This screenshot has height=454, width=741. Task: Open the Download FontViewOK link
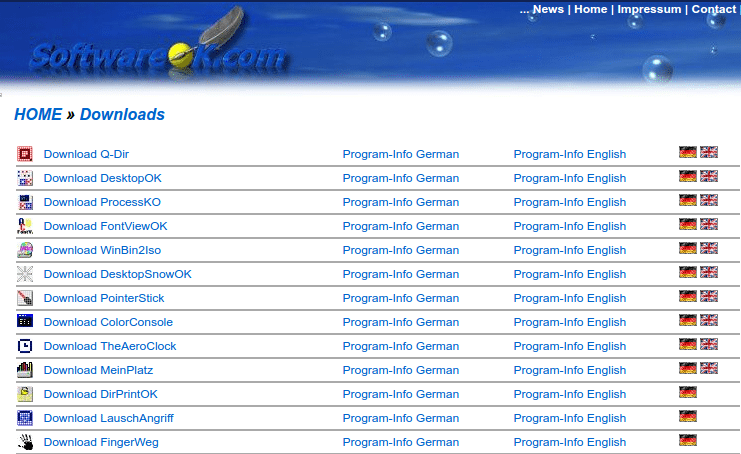105,226
